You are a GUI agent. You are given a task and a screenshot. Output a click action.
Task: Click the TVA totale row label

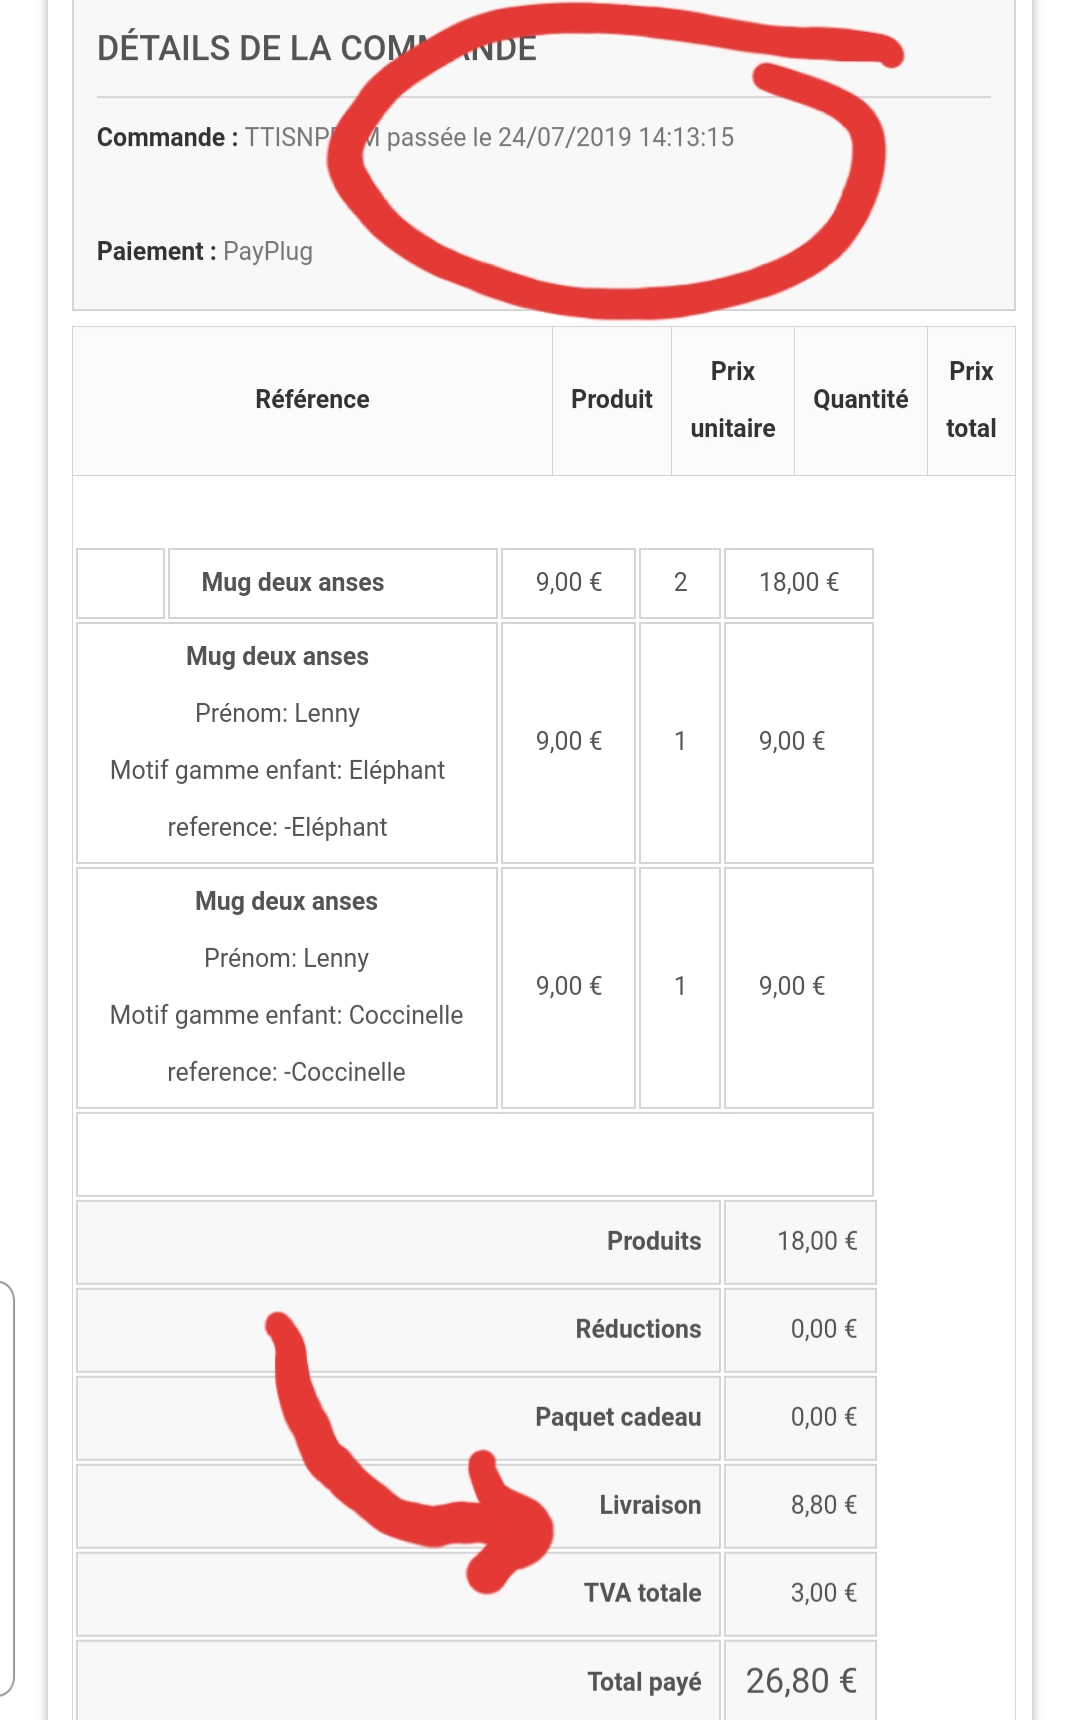click(642, 1593)
